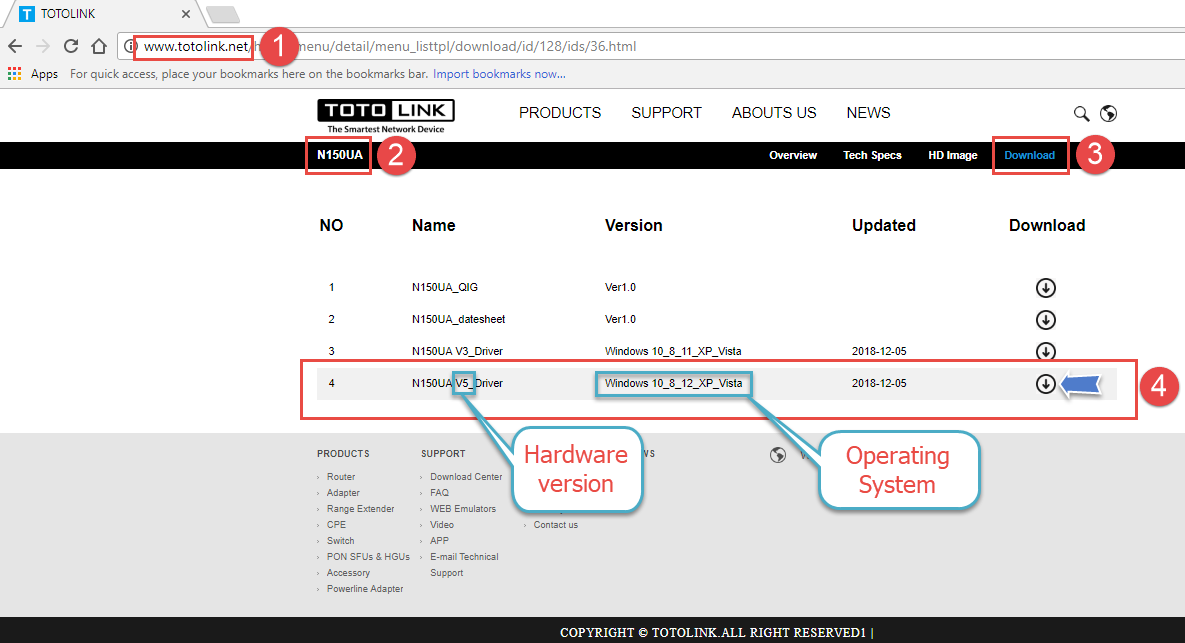
Task: Open the Adapter footer link
Action: (x=343, y=493)
